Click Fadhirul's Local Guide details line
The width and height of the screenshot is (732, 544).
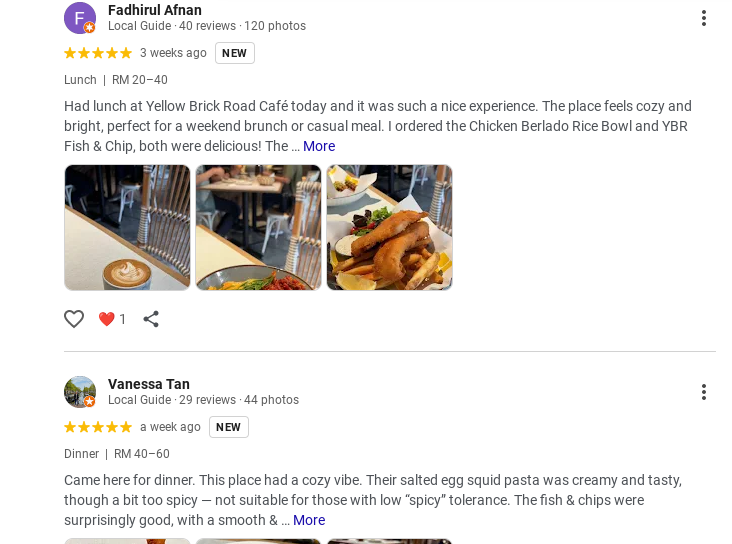(x=207, y=26)
